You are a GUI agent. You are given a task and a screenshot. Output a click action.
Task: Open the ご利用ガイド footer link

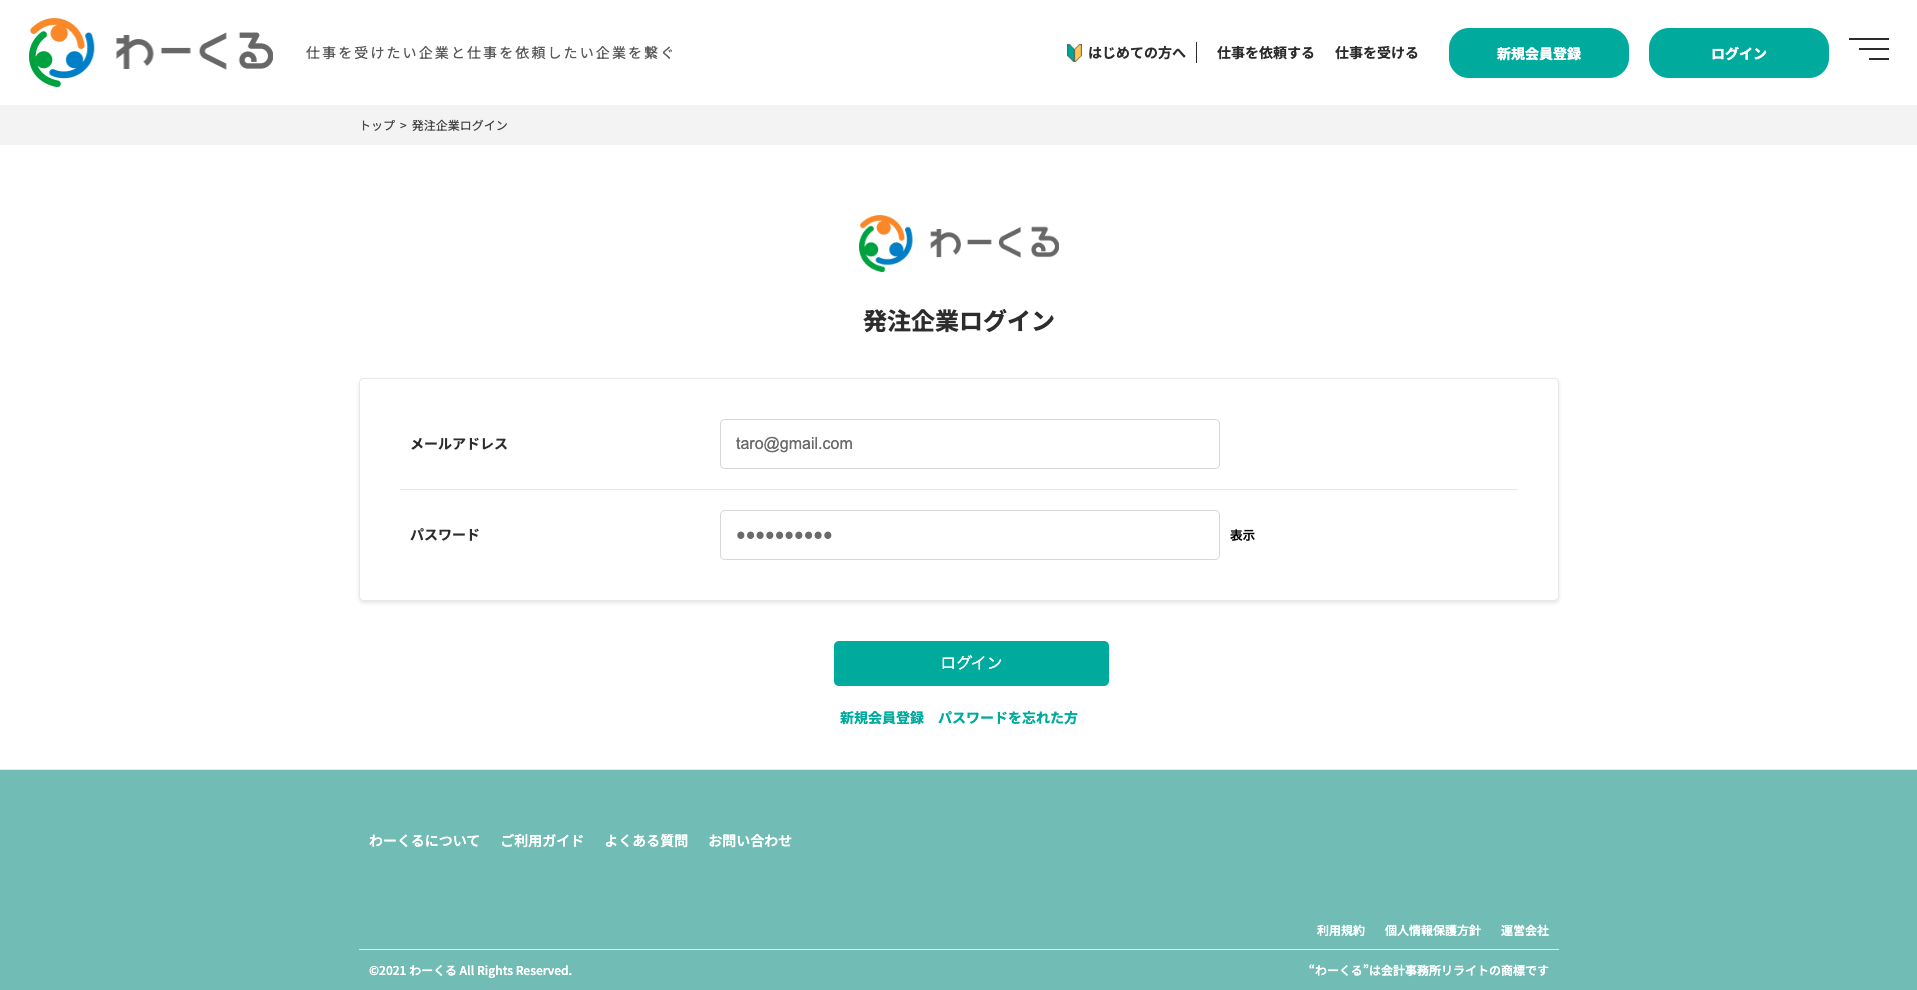click(x=542, y=841)
